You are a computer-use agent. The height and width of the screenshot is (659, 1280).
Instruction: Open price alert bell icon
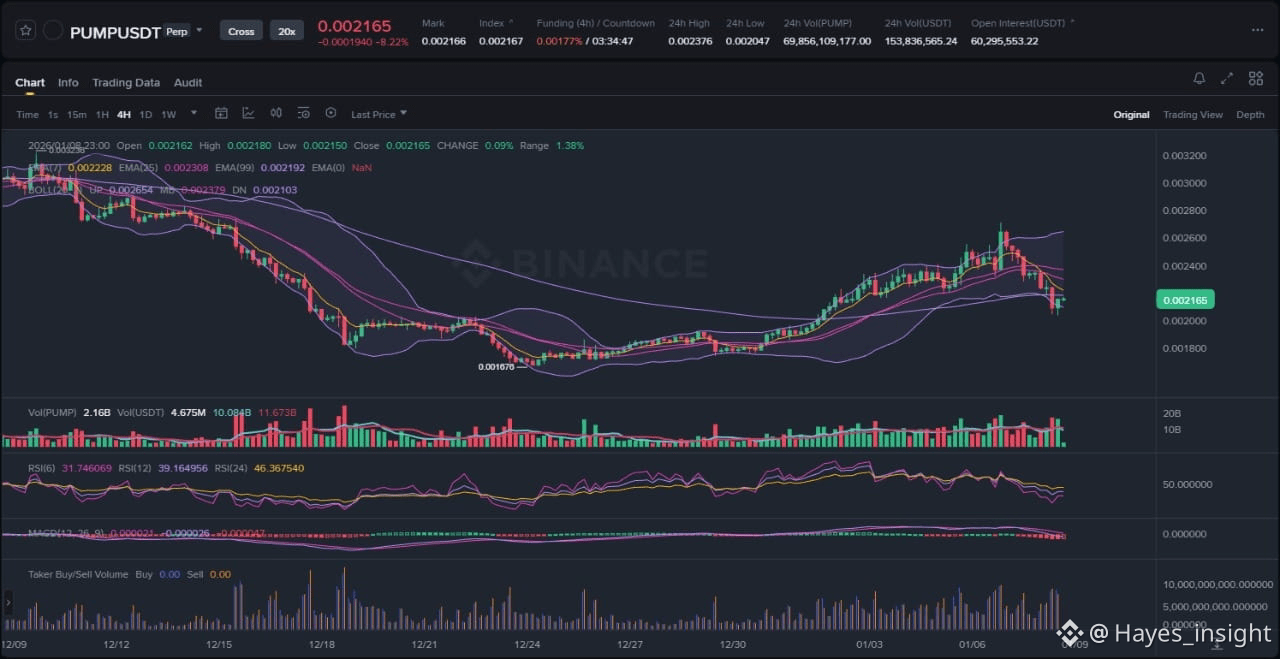click(1199, 79)
